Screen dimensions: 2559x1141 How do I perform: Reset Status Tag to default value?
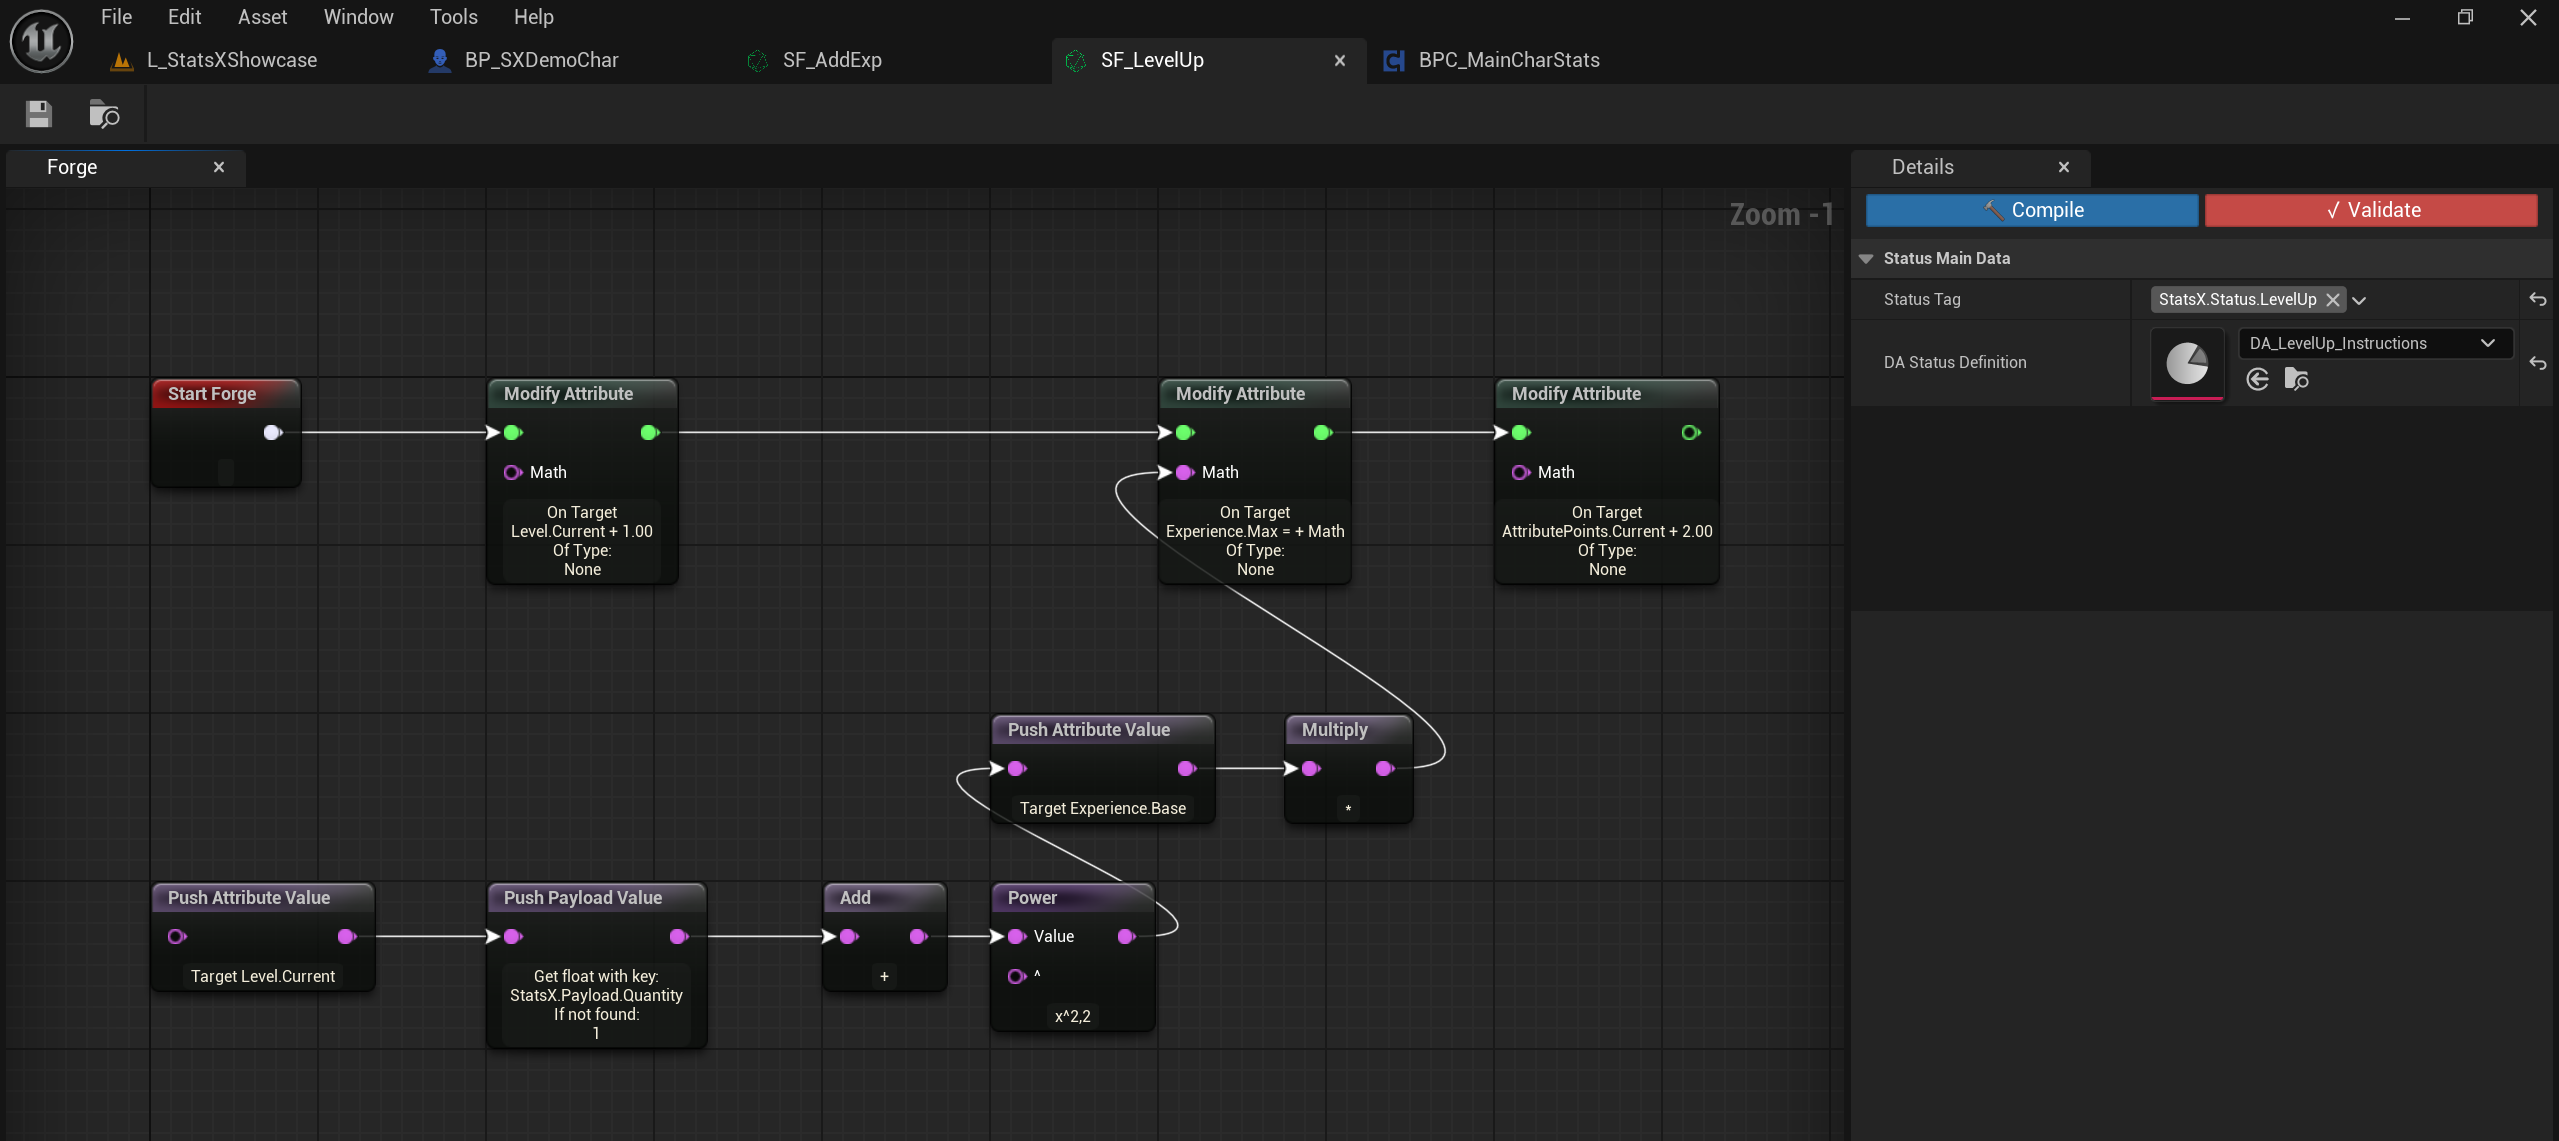[2537, 299]
